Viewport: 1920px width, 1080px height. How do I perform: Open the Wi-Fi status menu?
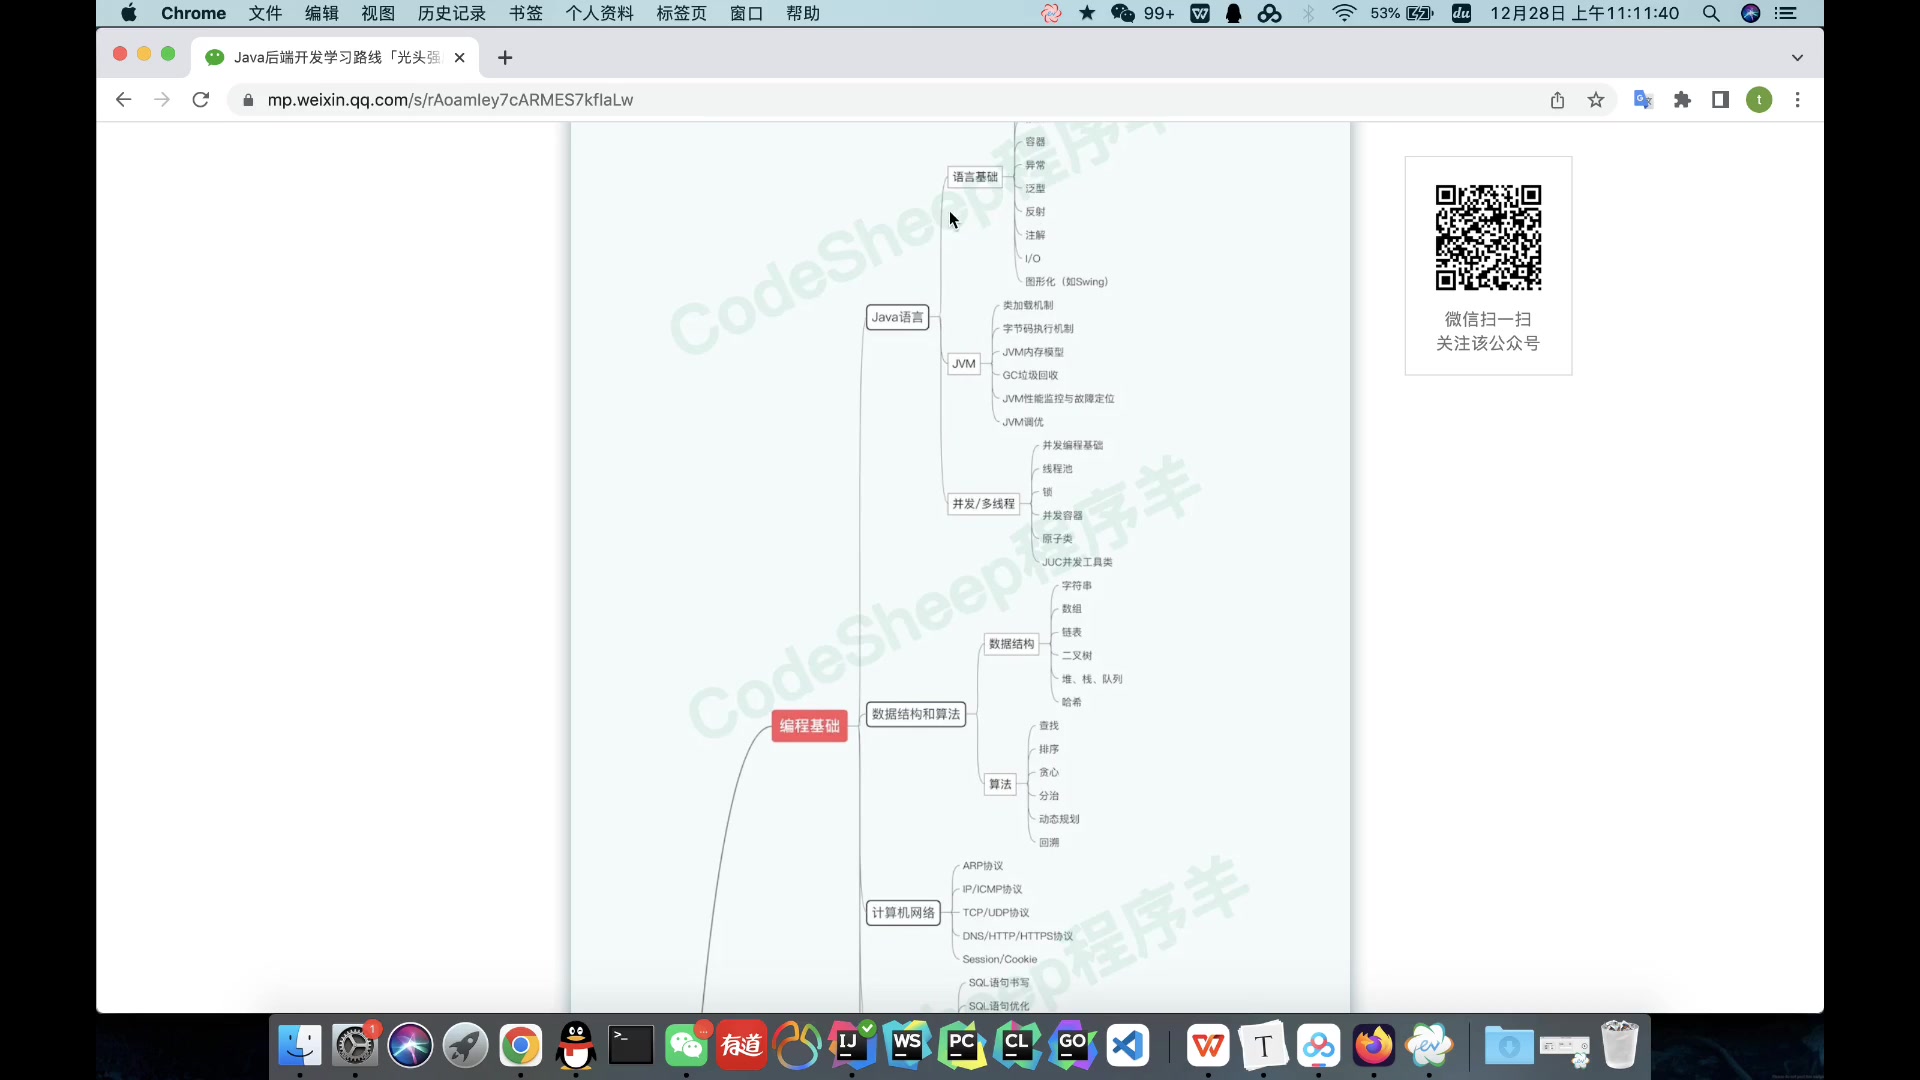pyautogui.click(x=1344, y=13)
